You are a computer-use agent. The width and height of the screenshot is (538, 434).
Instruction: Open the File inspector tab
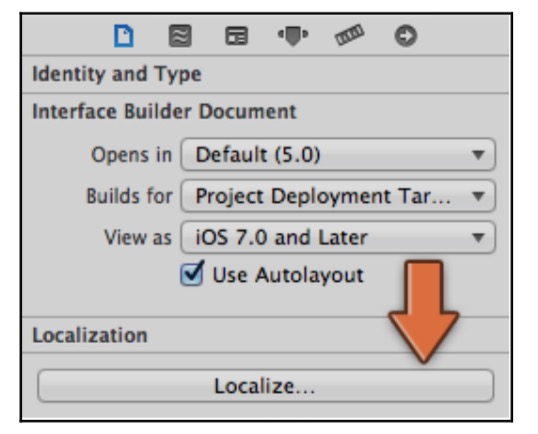pos(124,36)
